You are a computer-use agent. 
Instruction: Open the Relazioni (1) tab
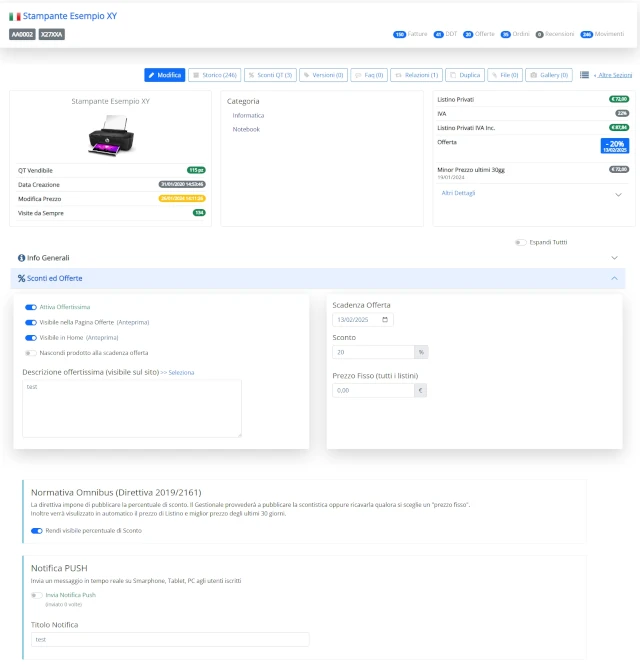[417, 75]
